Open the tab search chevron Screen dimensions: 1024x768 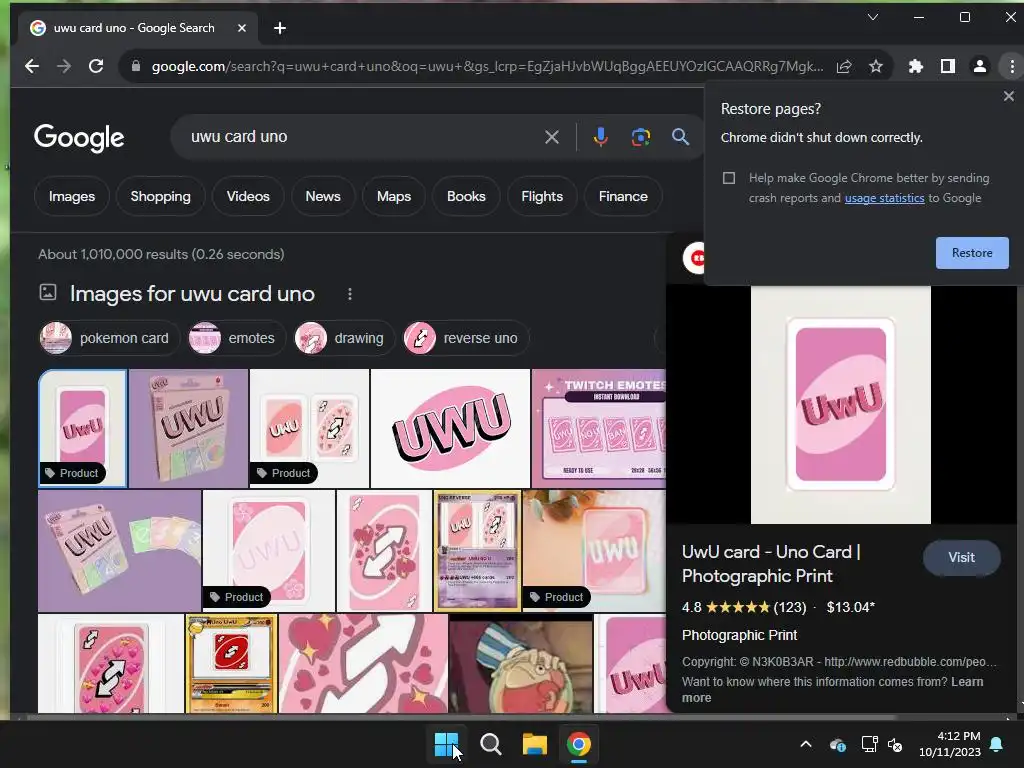pyautogui.click(x=872, y=17)
